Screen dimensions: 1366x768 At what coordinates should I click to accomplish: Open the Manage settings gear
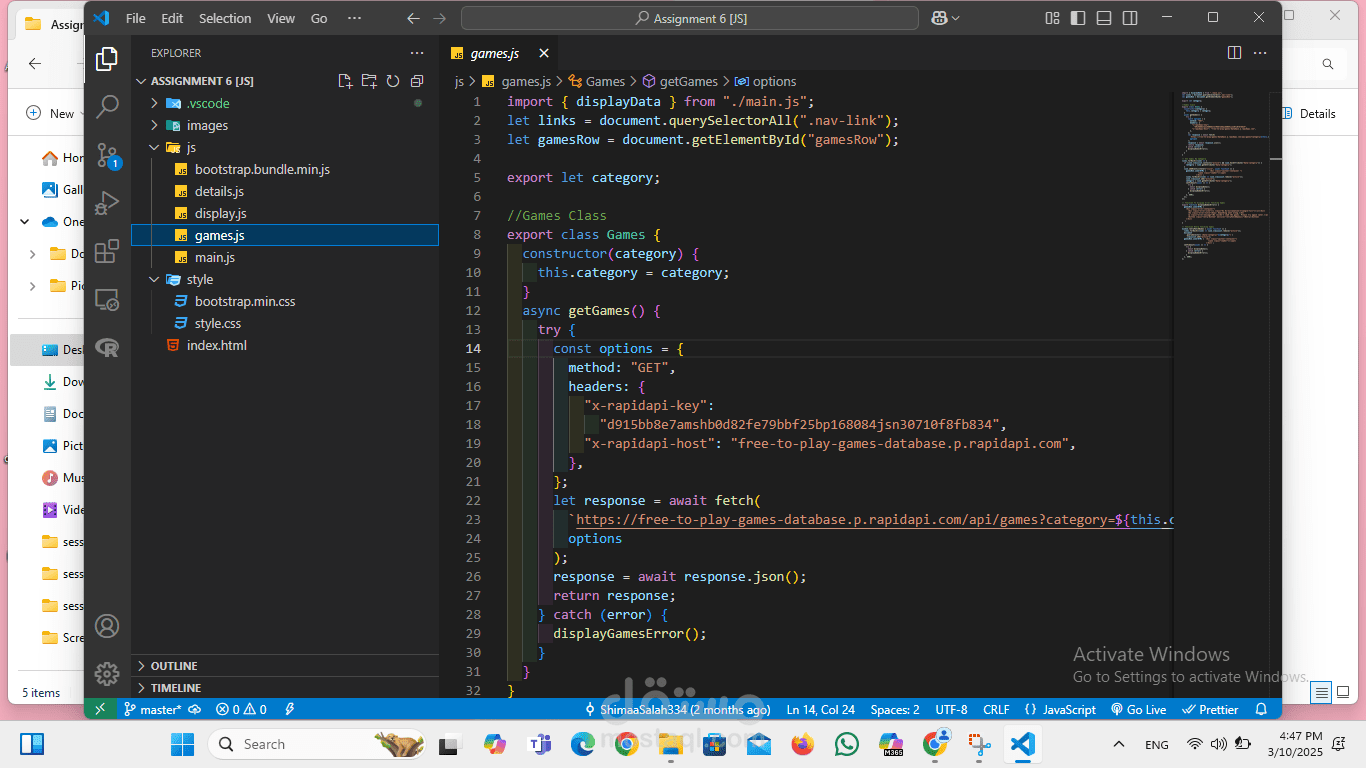[x=107, y=673]
